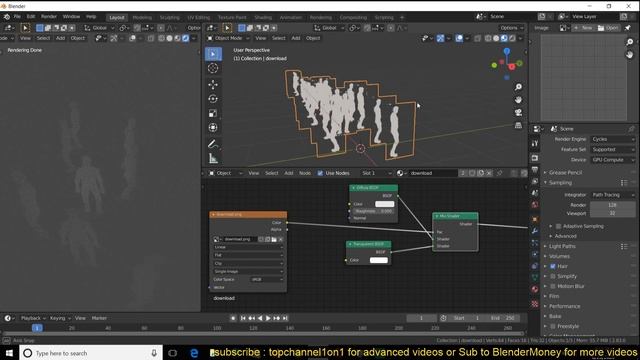The image size is (640, 360).
Task: Enable the Simplify checkbox
Action: (x=553, y=276)
